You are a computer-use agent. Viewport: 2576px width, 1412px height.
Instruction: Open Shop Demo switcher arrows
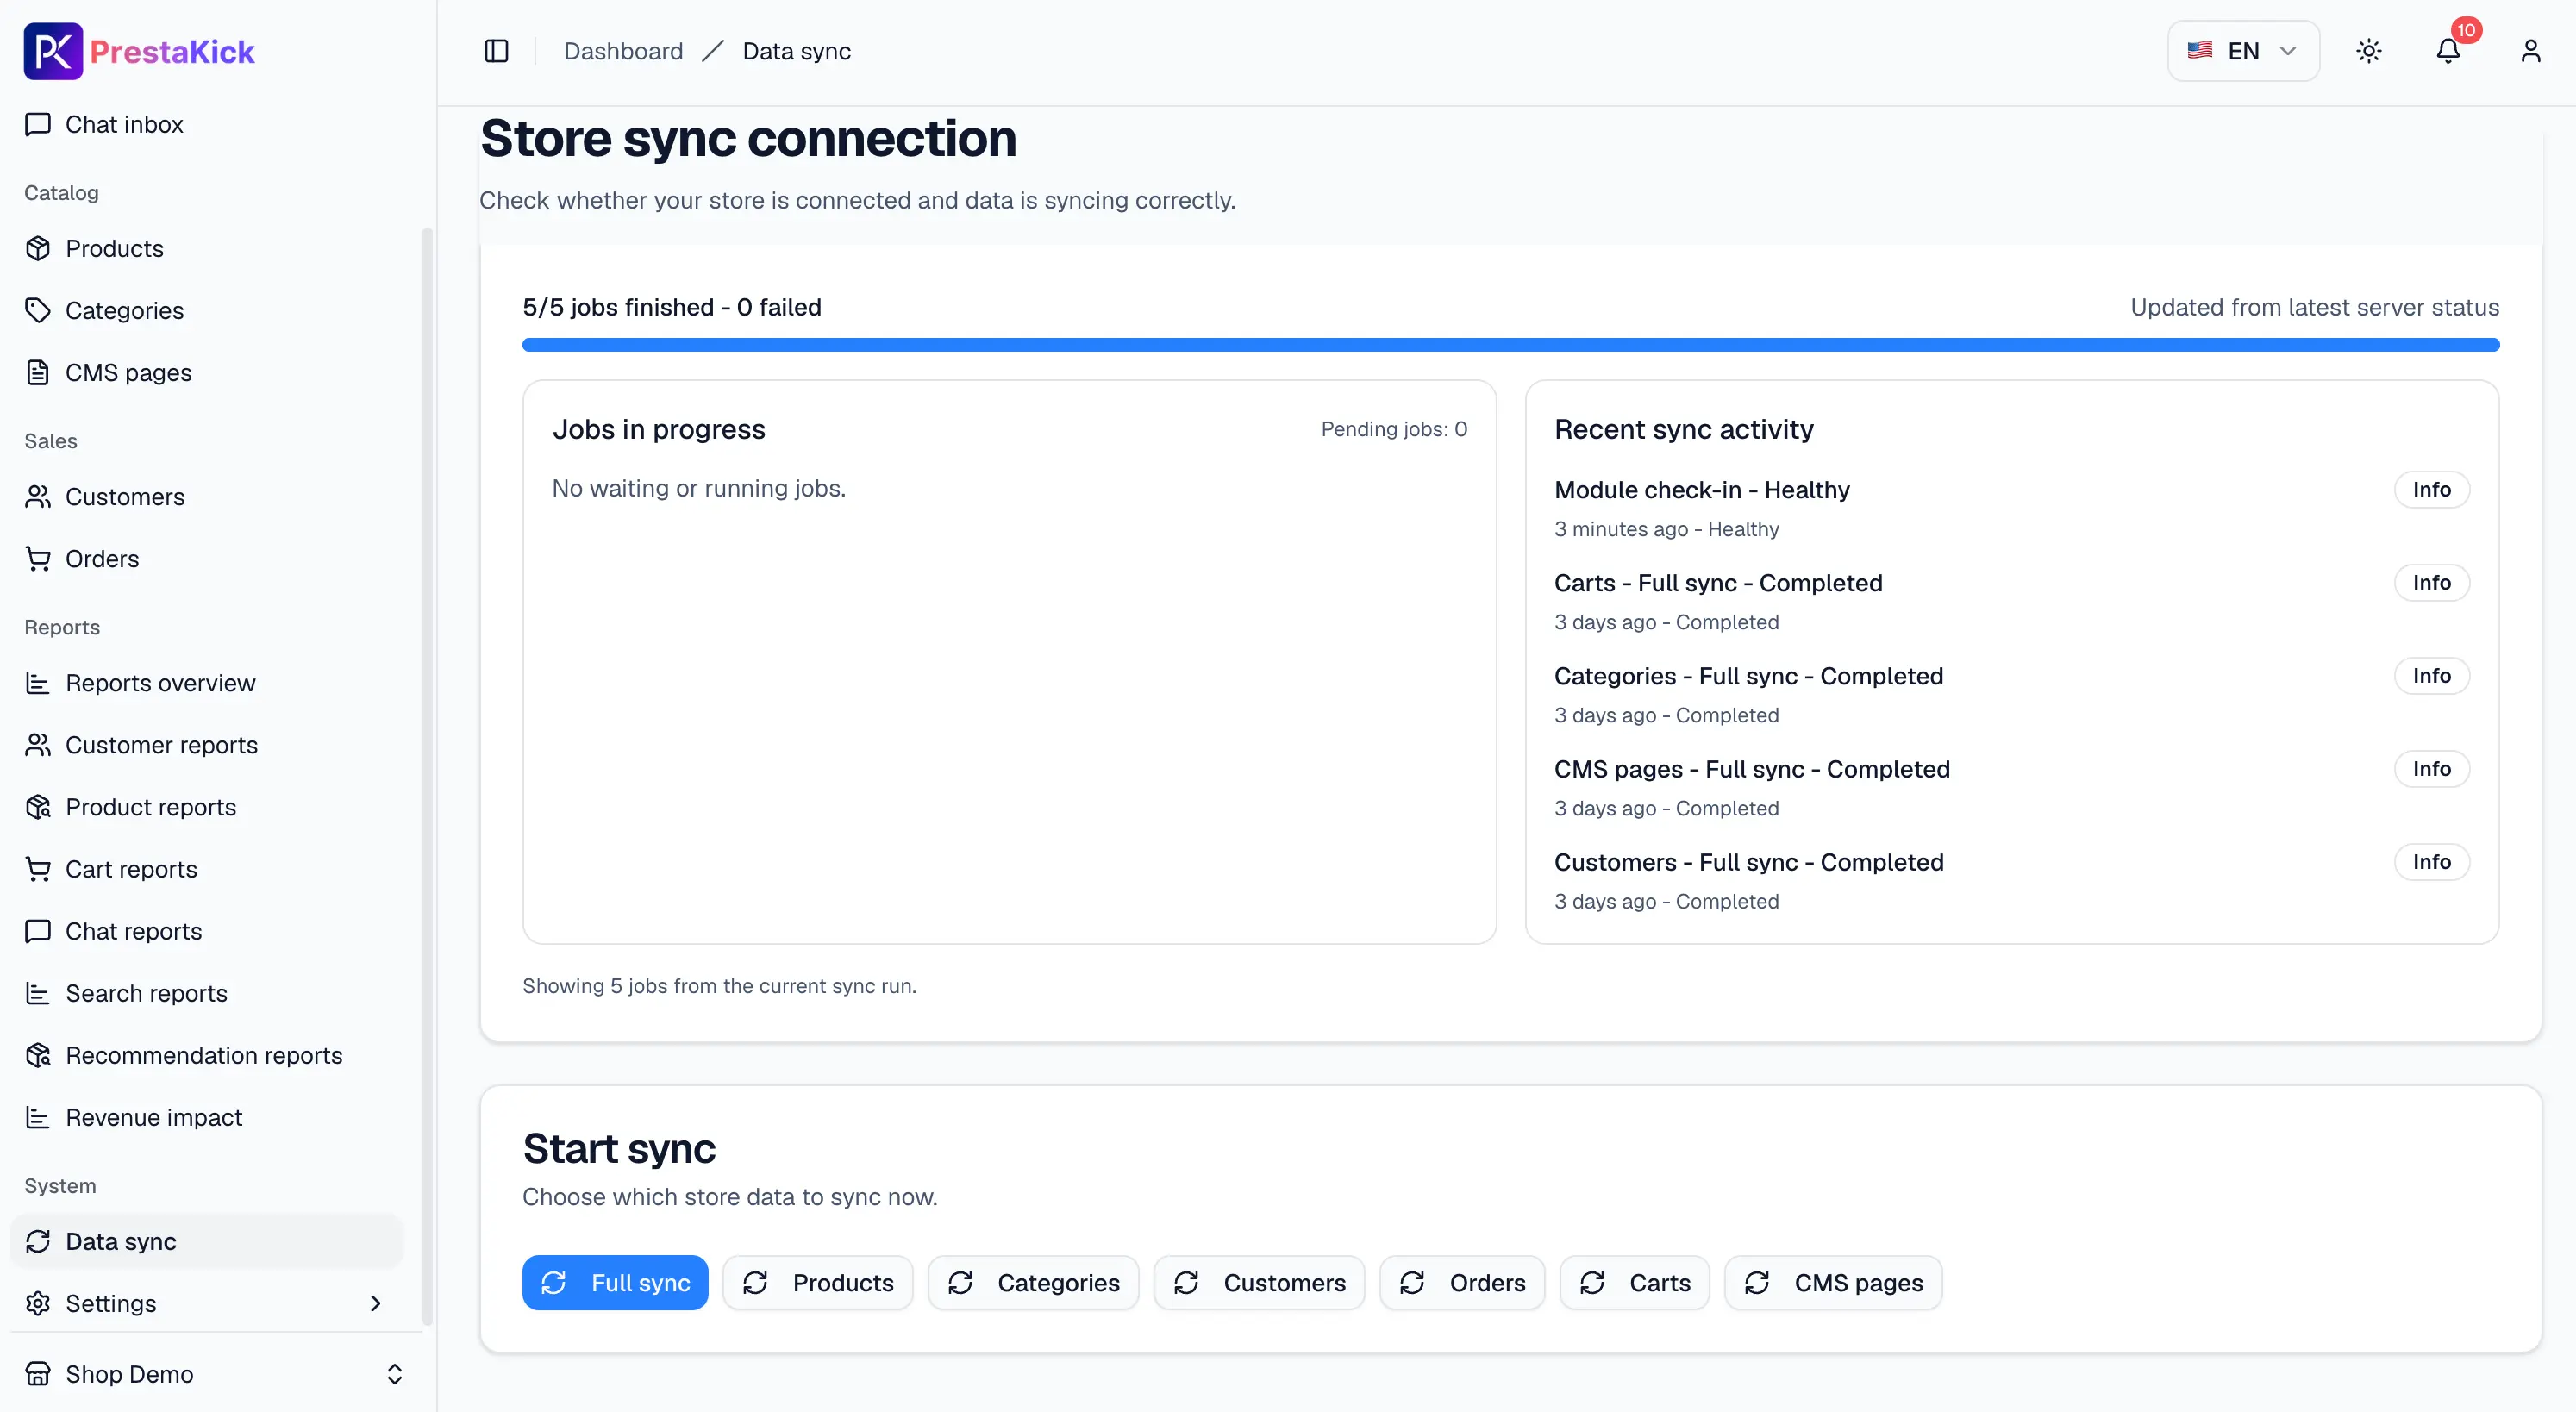pos(394,1374)
